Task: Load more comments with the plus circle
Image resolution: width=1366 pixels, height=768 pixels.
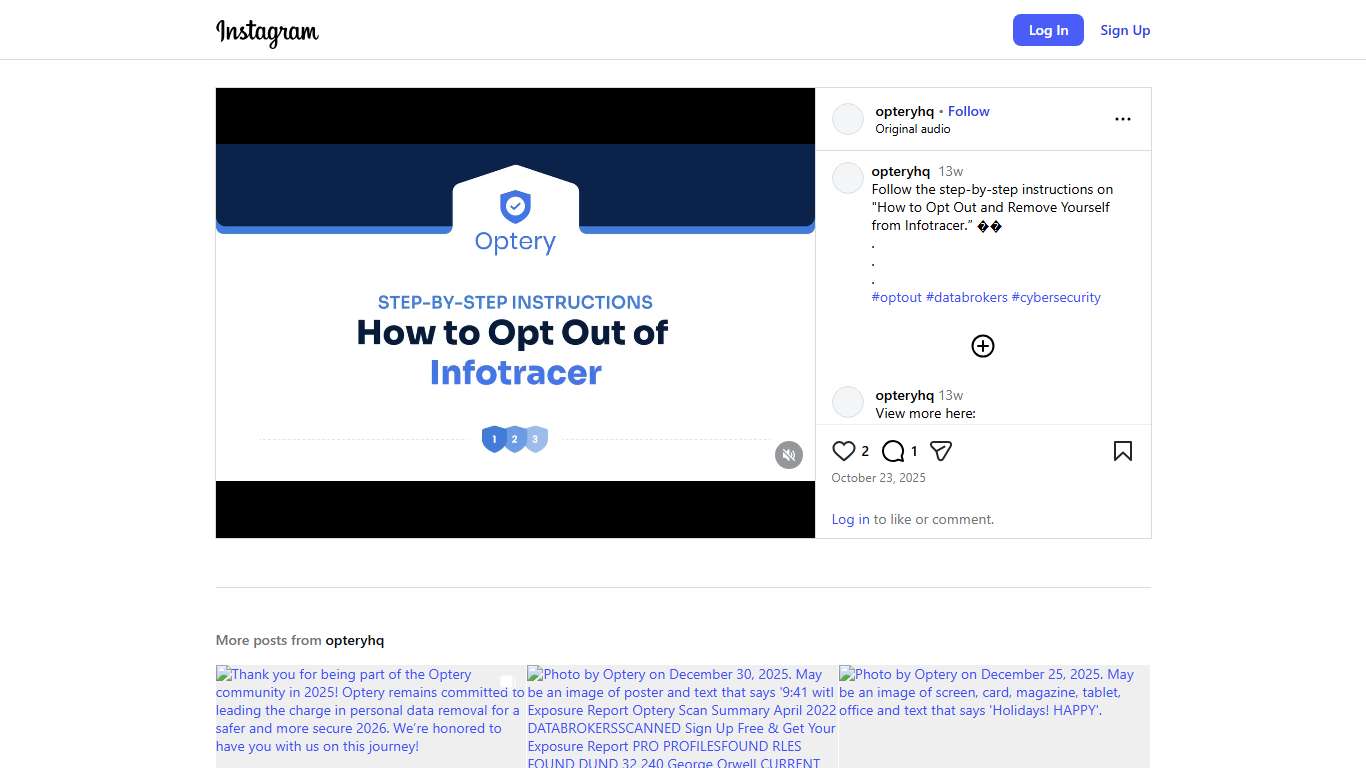Action: (983, 346)
